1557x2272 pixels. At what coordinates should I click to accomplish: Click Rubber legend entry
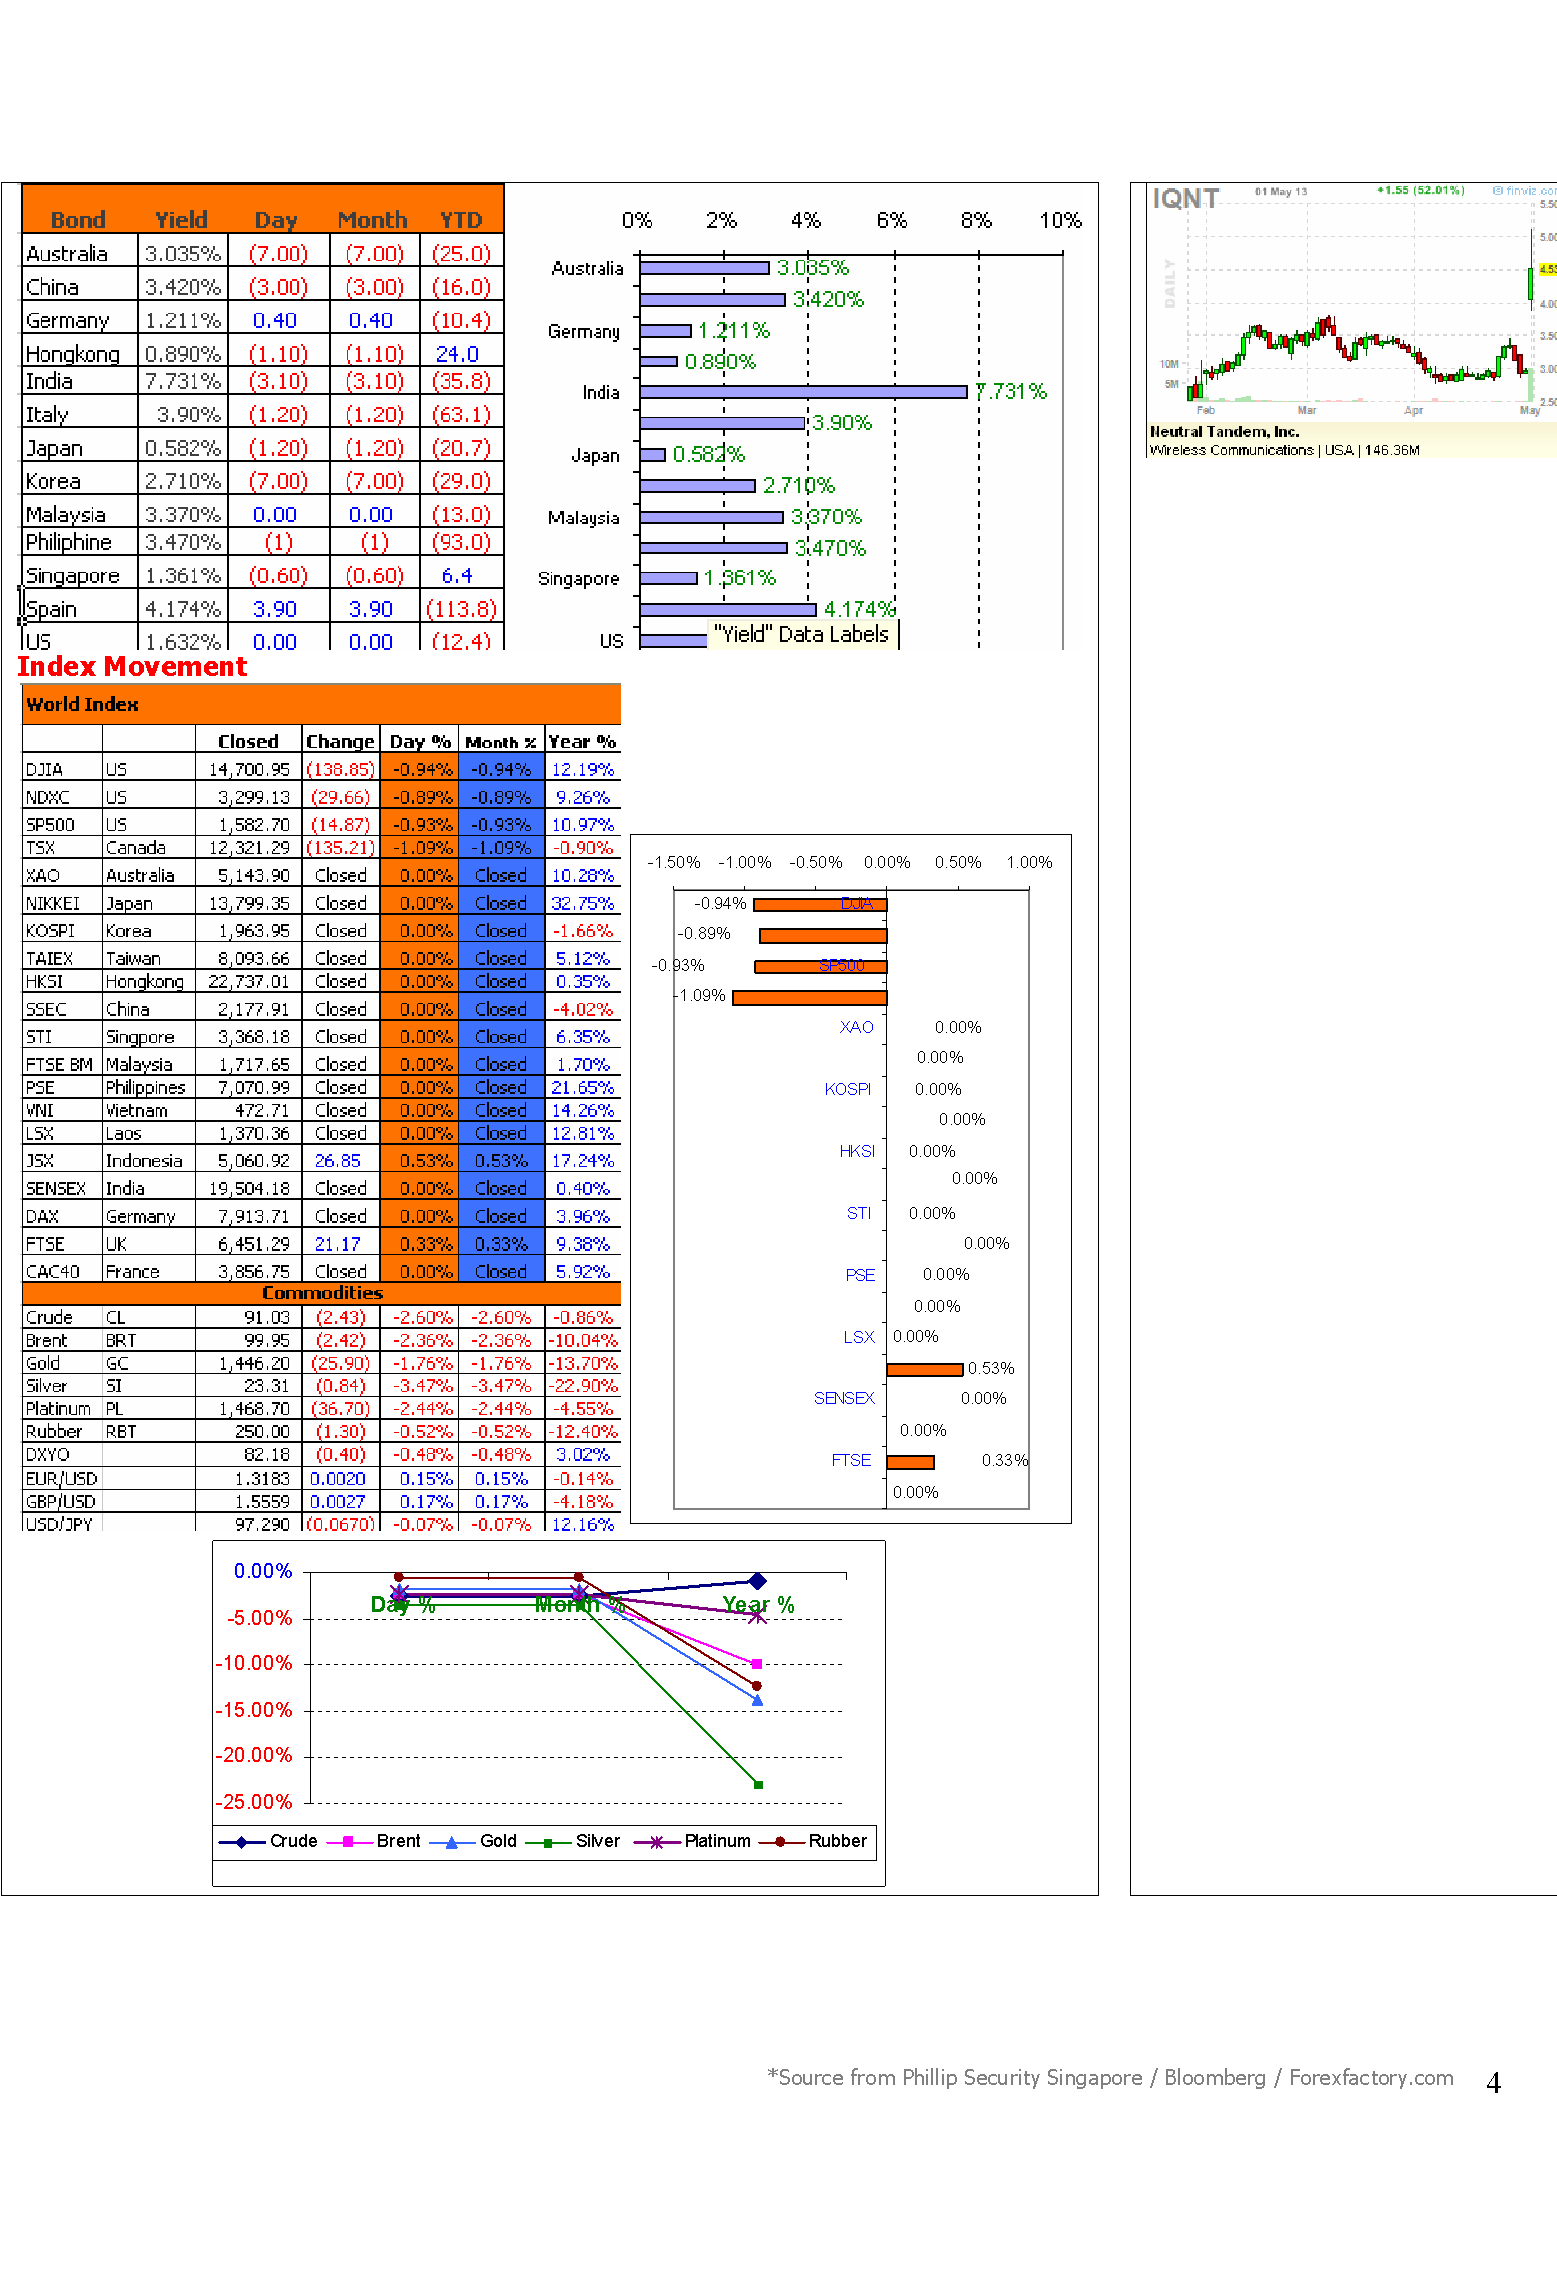[x=814, y=1842]
